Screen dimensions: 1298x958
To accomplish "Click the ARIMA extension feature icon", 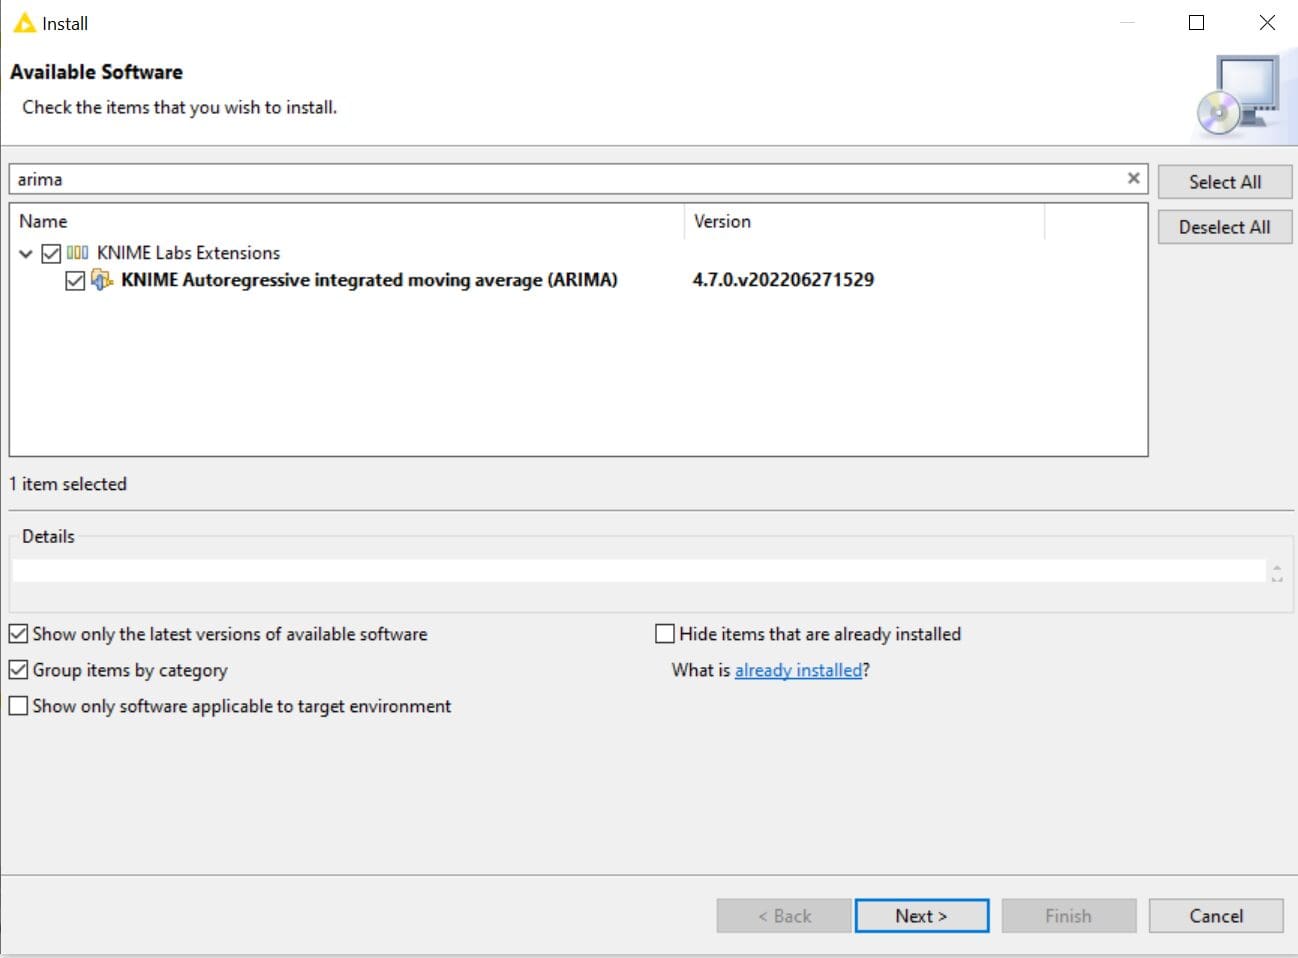I will point(102,280).
